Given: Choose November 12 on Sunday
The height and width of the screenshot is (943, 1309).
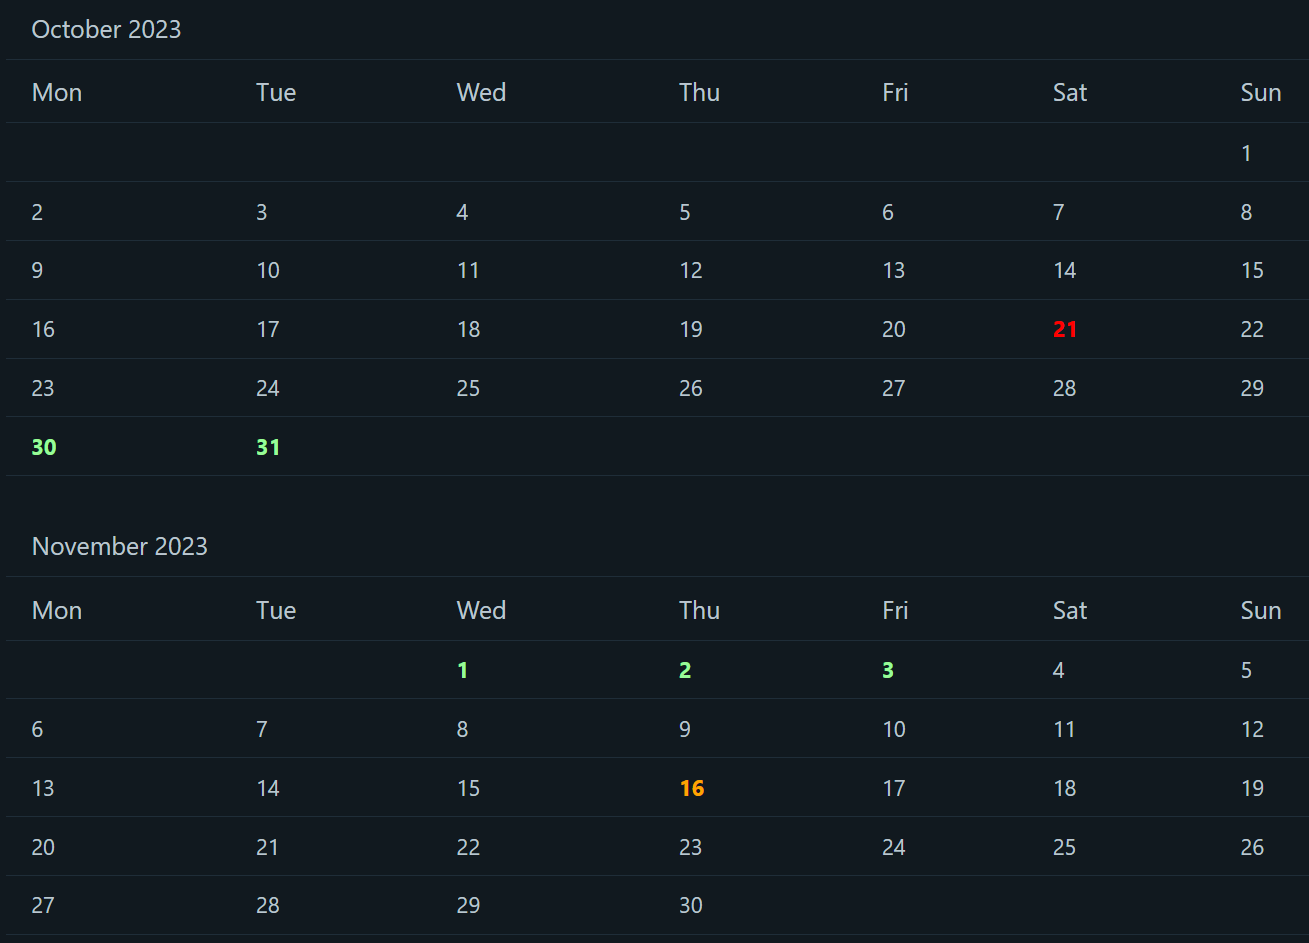Looking at the screenshot, I should [x=1252, y=729].
